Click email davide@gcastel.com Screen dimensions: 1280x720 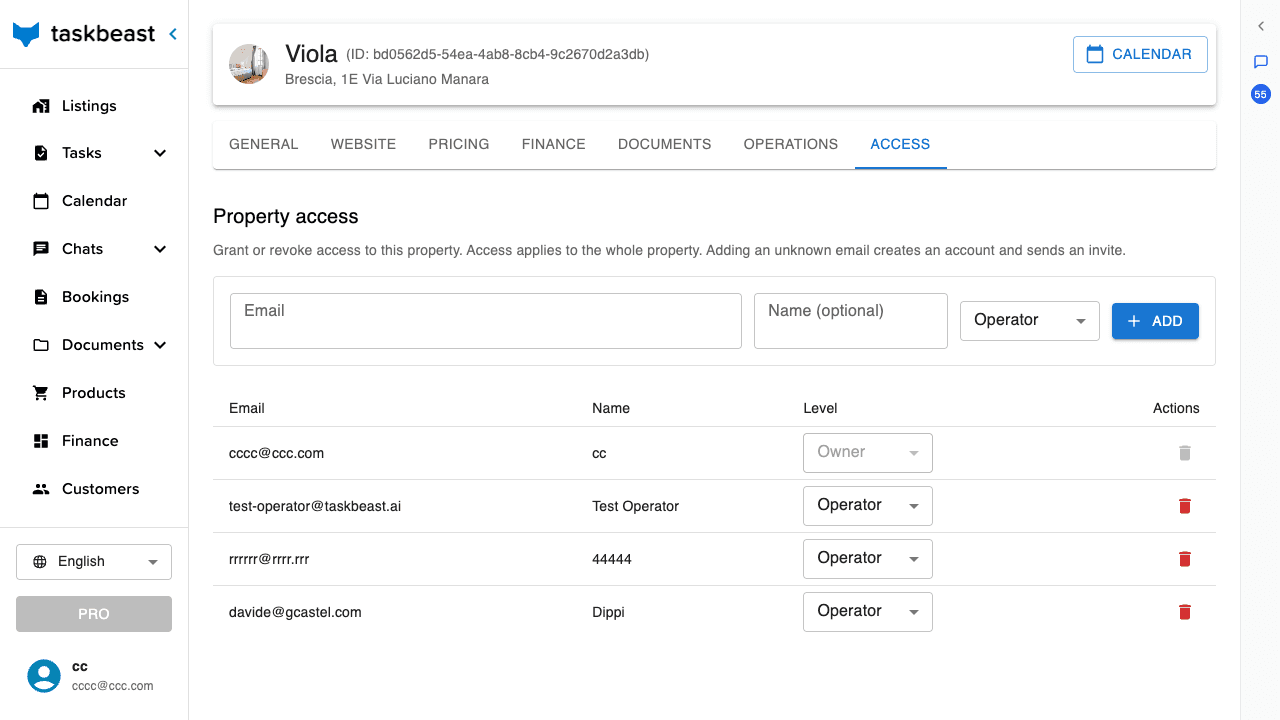[x=295, y=612]
